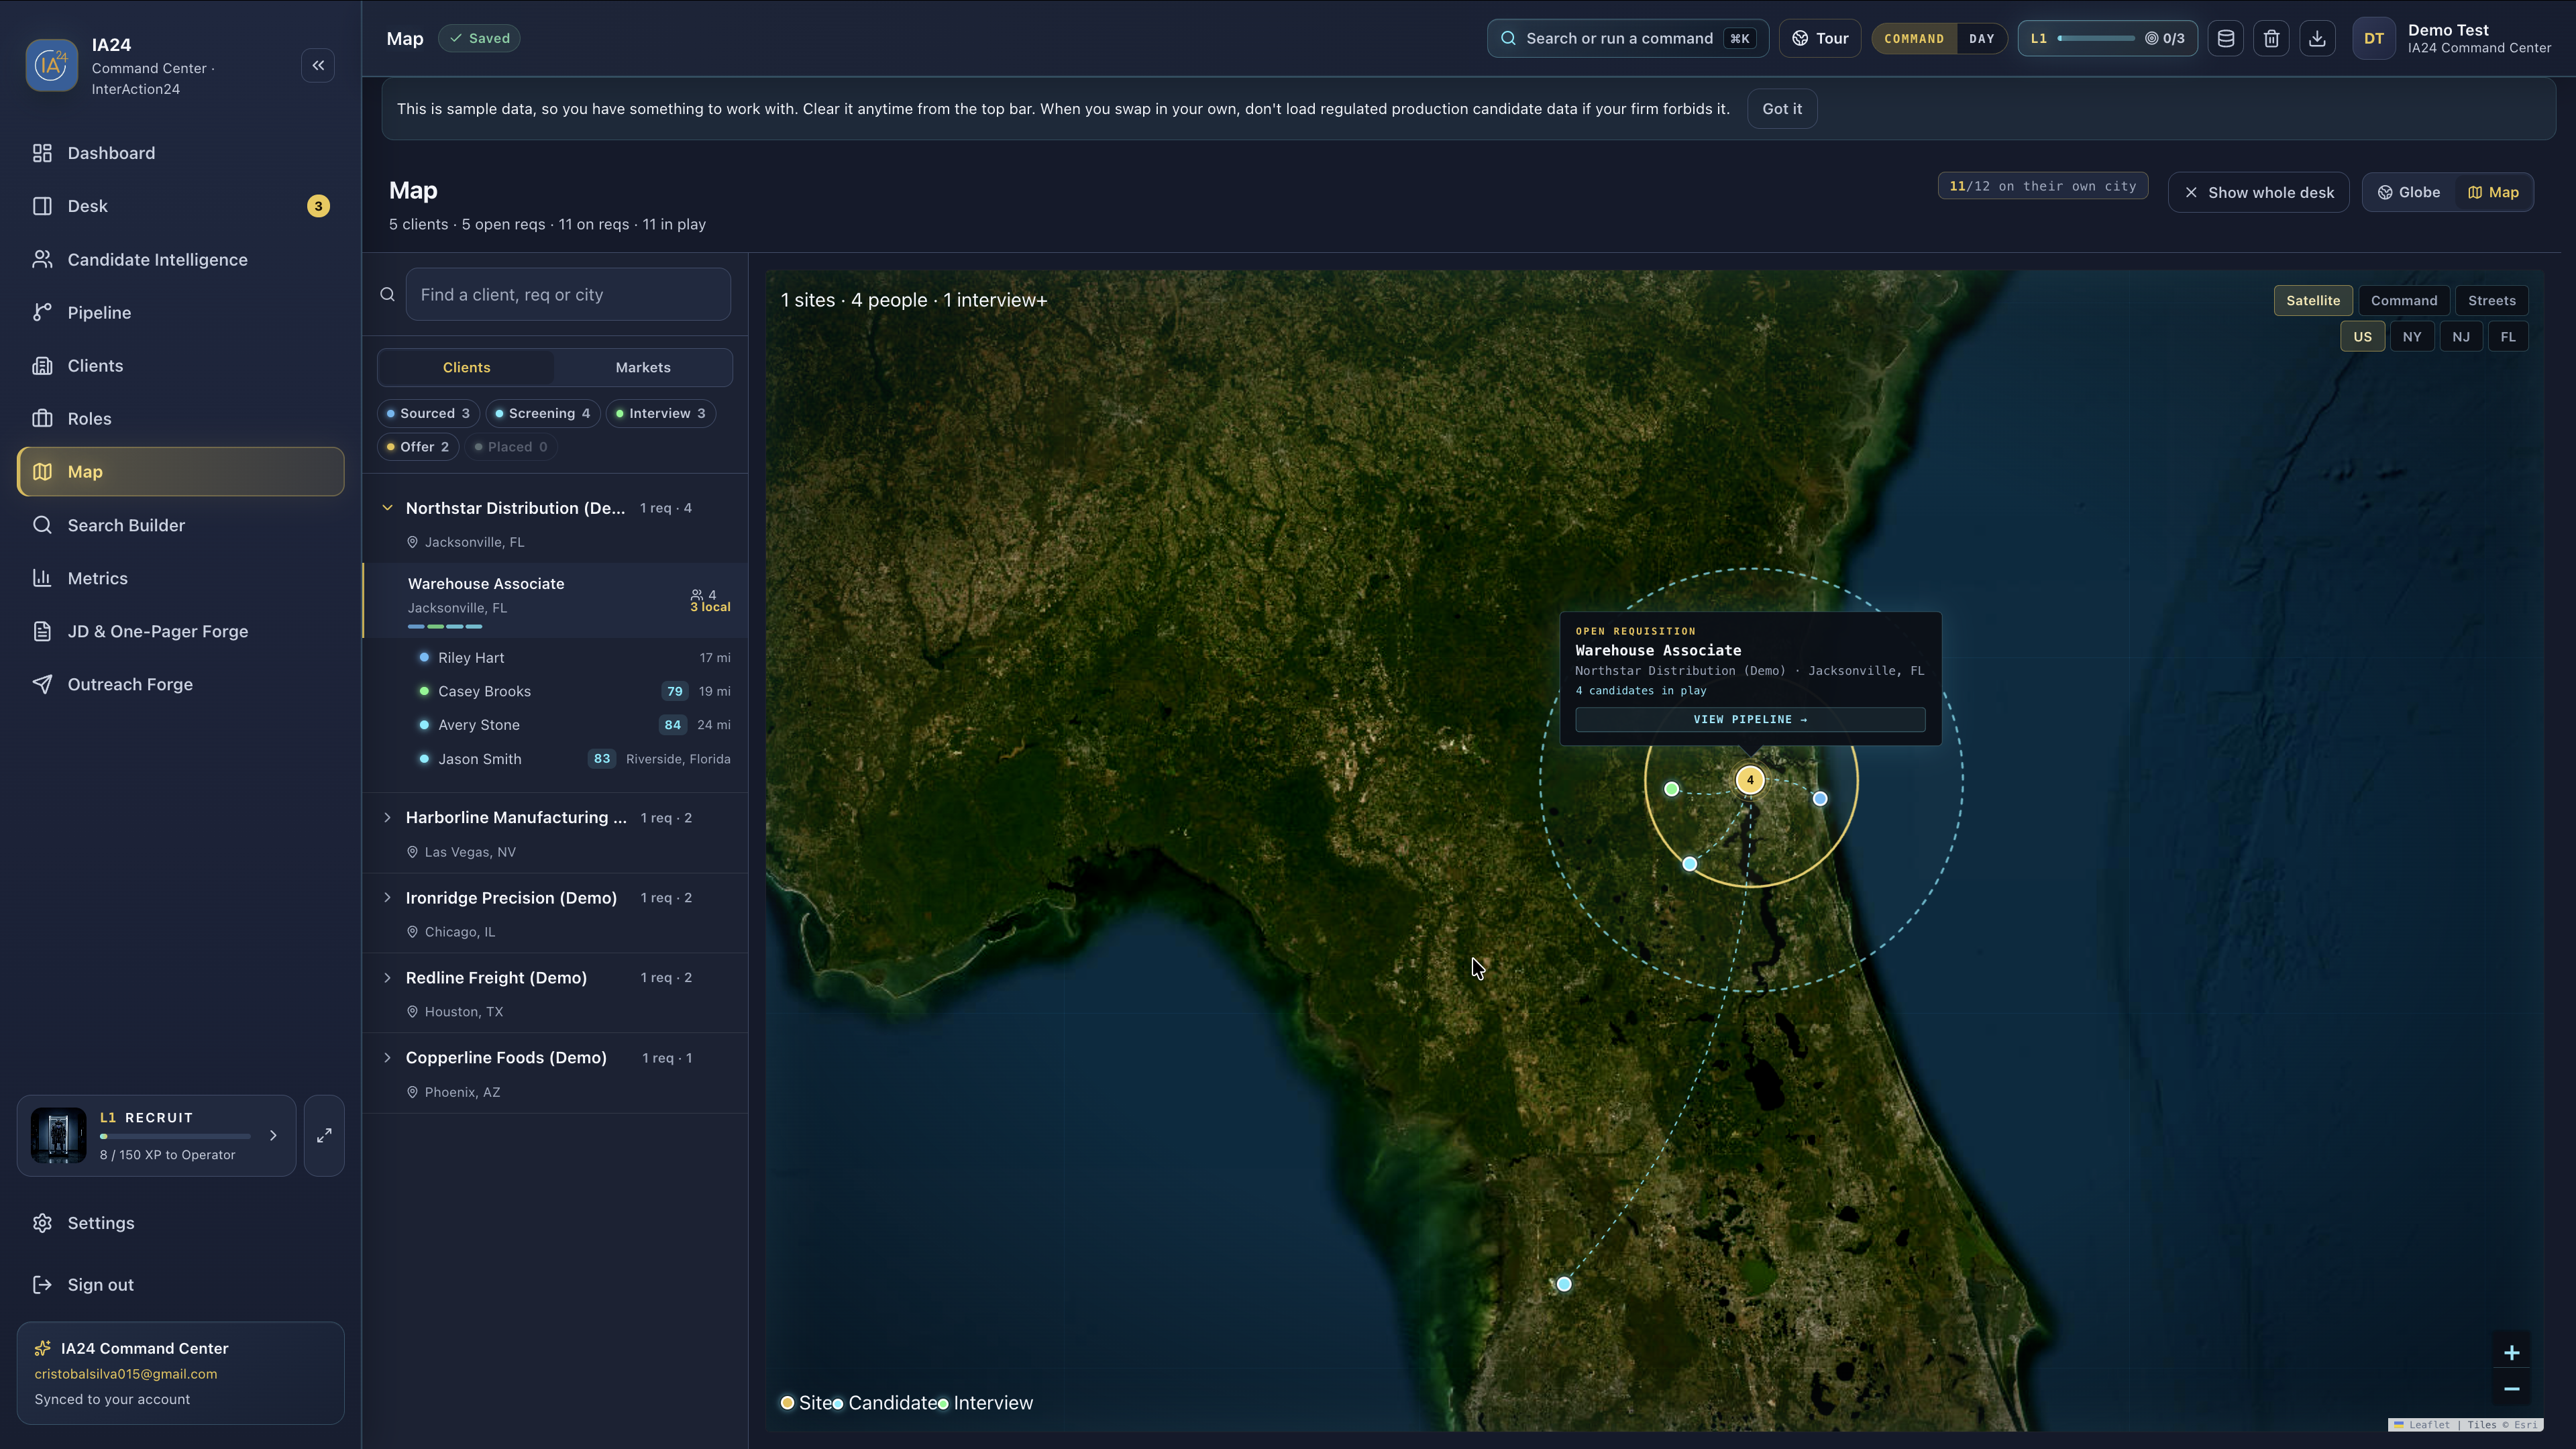
Task: Expand Copperline Foods client
Action: coord(387,1058)
